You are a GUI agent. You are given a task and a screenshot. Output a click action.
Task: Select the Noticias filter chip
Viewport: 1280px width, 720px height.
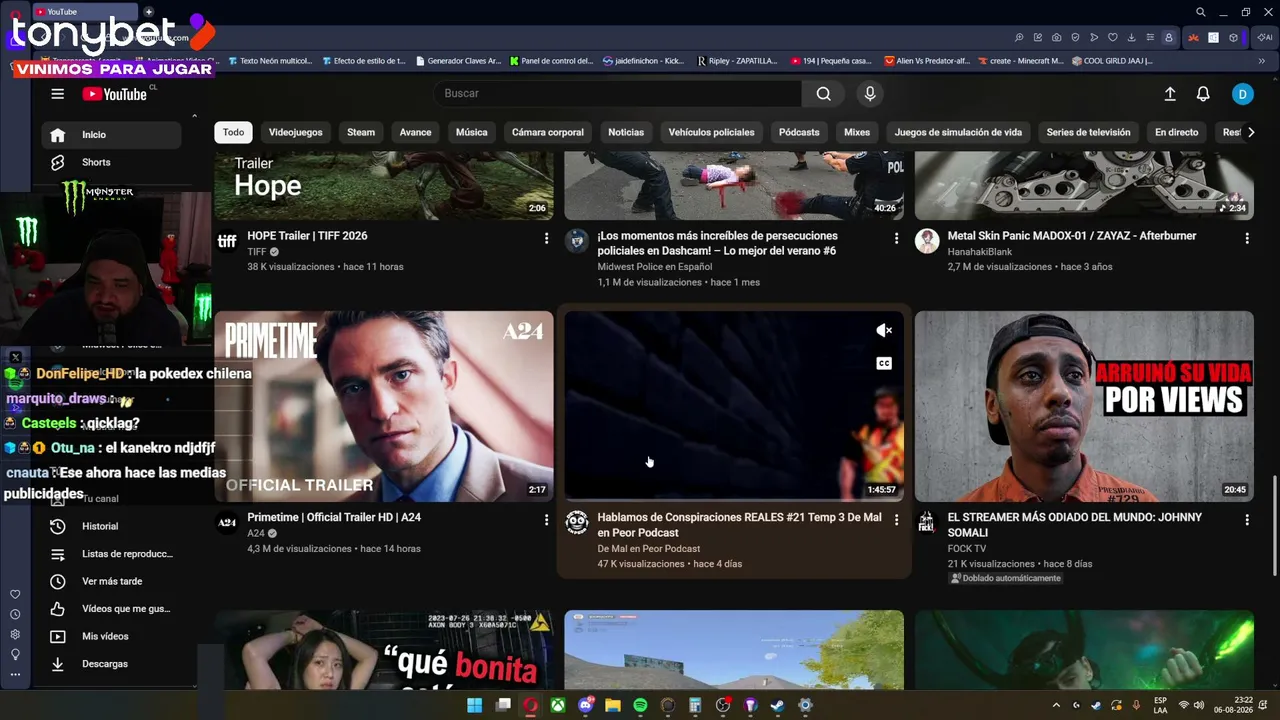(626, 132)
